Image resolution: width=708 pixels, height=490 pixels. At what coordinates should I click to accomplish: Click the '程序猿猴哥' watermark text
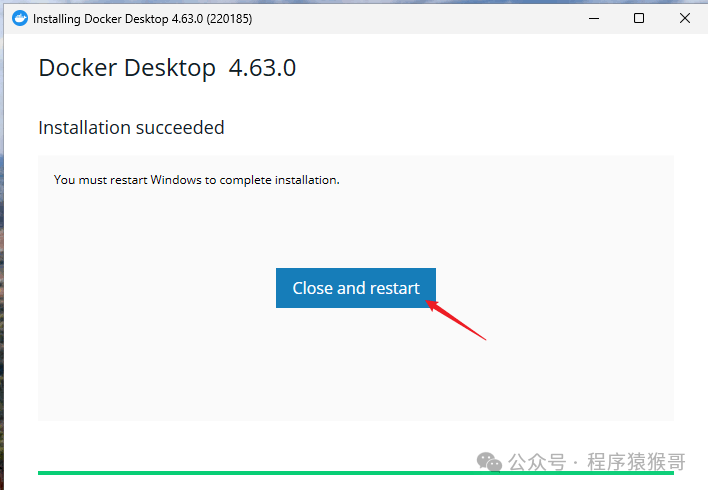coord(636,462)
